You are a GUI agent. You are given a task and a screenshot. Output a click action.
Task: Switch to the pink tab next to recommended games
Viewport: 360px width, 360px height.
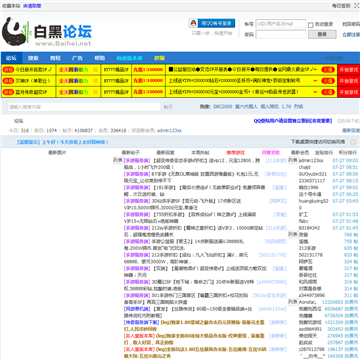tap(271, 153)
